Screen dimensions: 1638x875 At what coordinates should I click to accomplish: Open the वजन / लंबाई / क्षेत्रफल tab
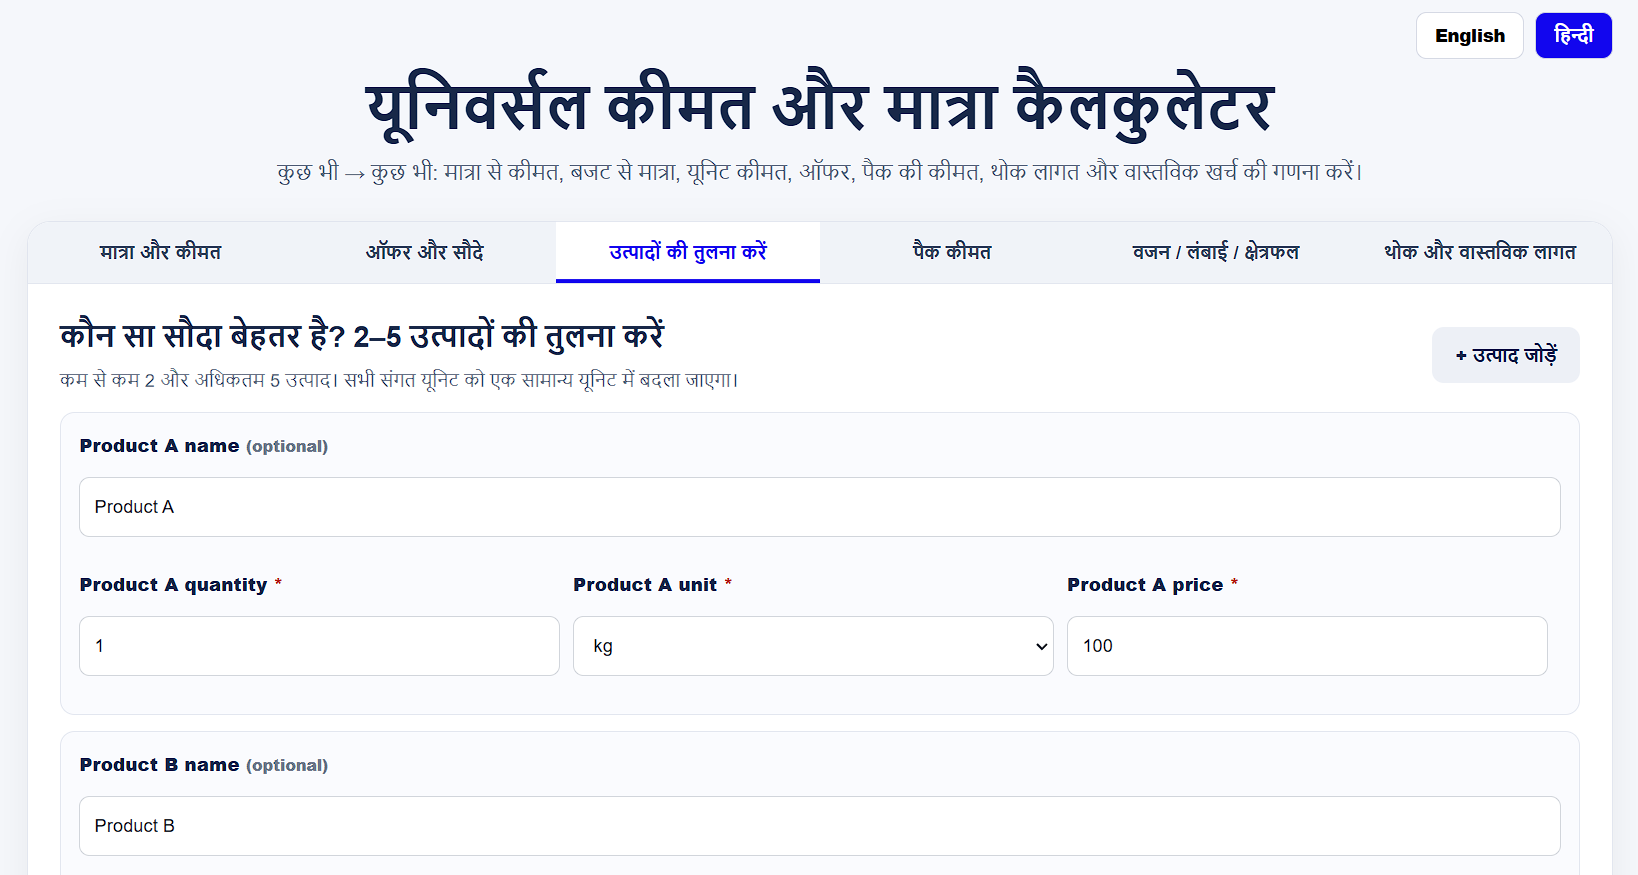coord(1216,252)
